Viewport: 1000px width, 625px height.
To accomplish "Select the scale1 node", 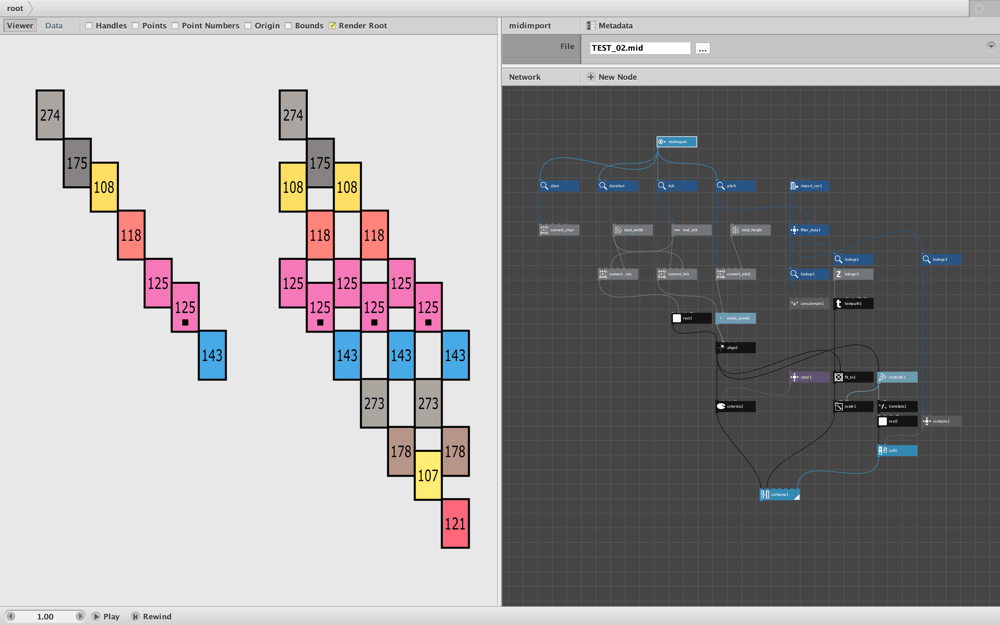I will [x=853, y=406].
